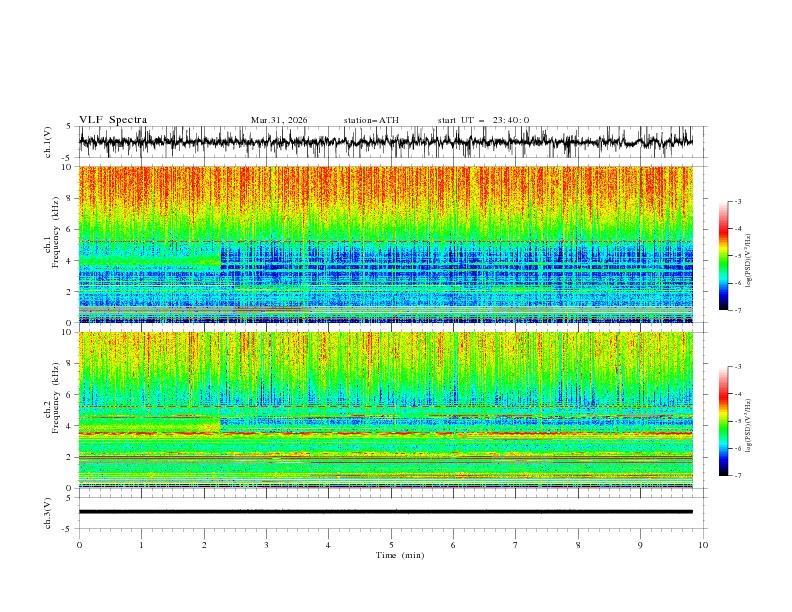Click the ch.2 spectrogram color bar
The height and width of the screenshot is (612, 792).
pos(723,421)
